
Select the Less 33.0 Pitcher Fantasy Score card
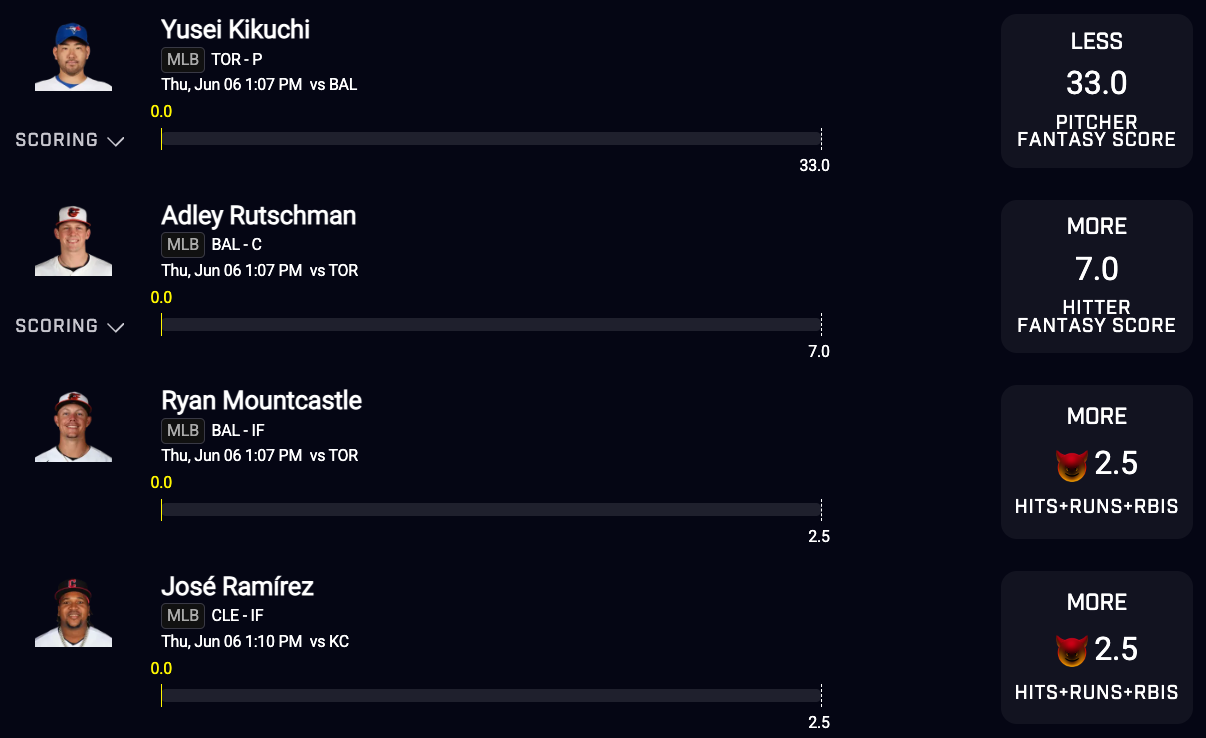click(1097, 91)
